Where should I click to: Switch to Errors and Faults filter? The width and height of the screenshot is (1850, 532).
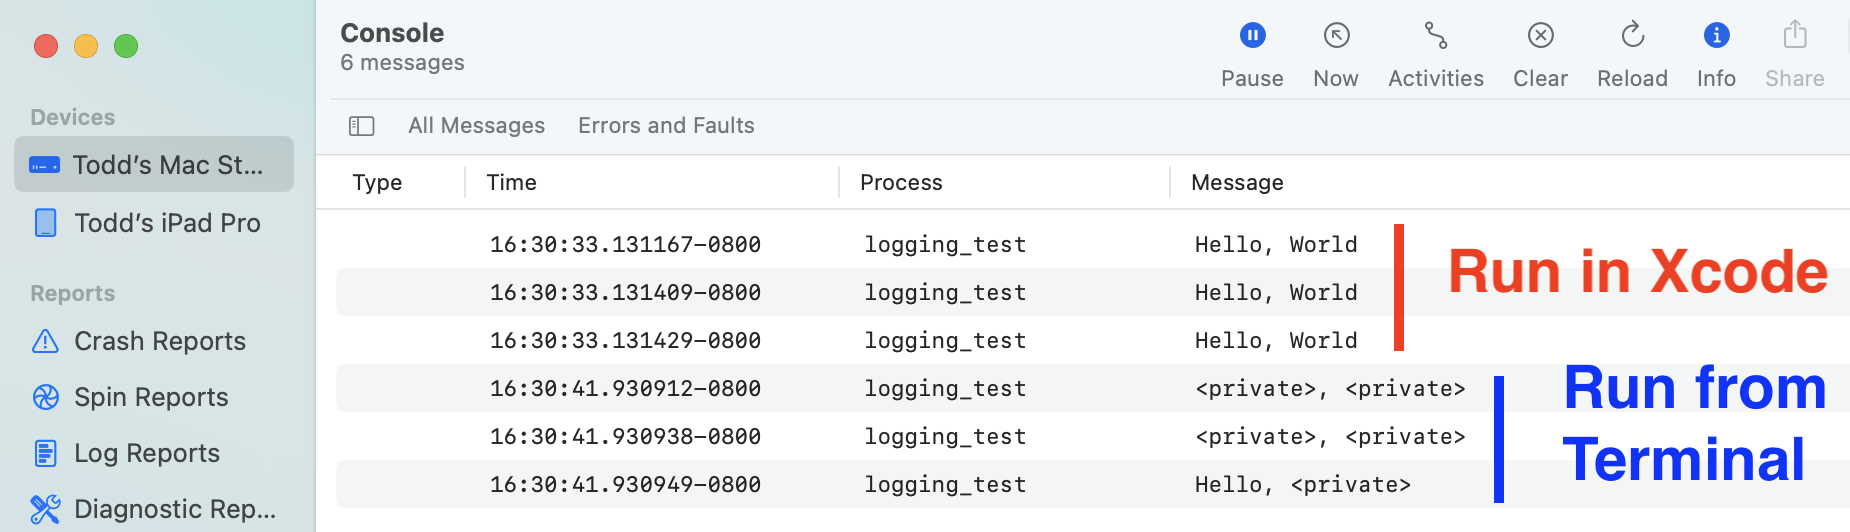click(x=666, y=126)
